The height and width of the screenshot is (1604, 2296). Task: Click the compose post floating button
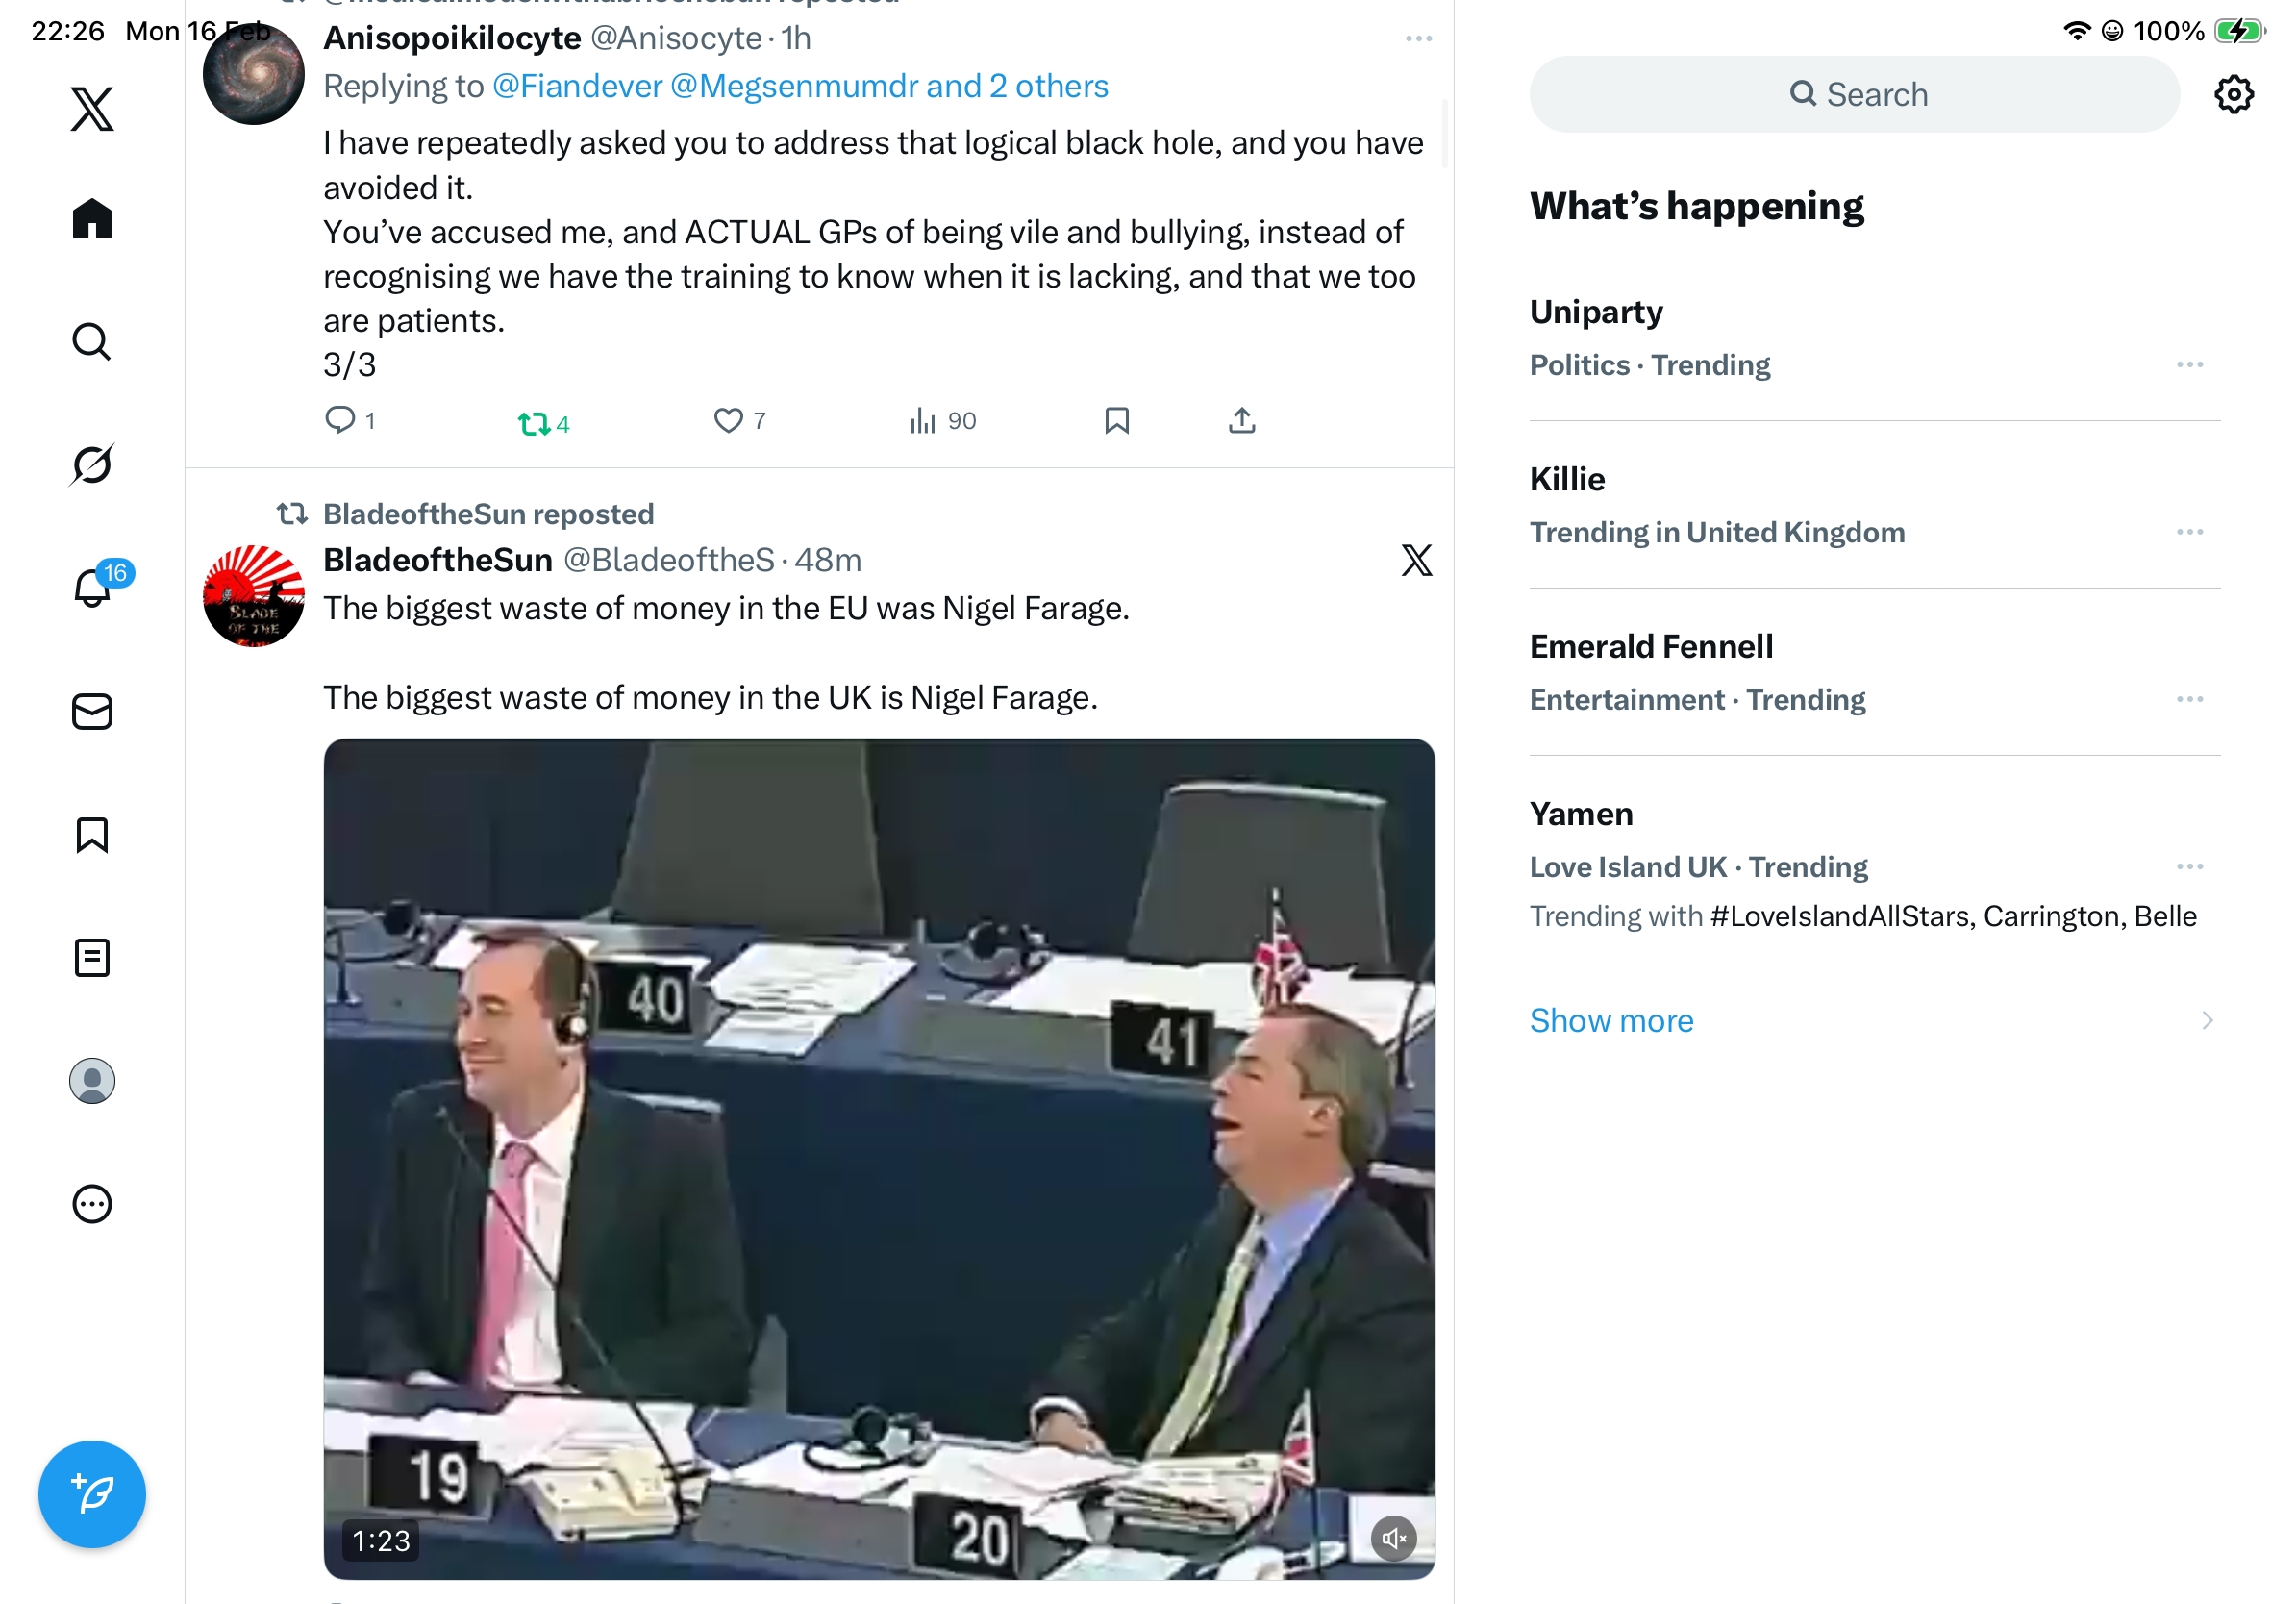92,1494
